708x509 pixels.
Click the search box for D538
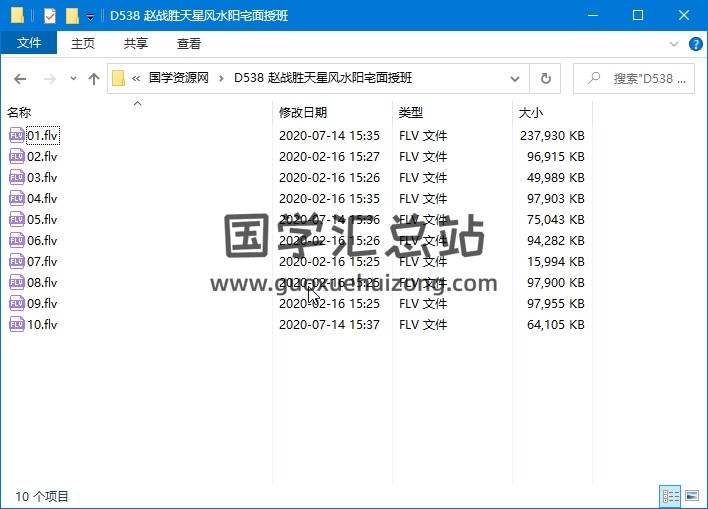pyautogui.click(x=633, y=79)
